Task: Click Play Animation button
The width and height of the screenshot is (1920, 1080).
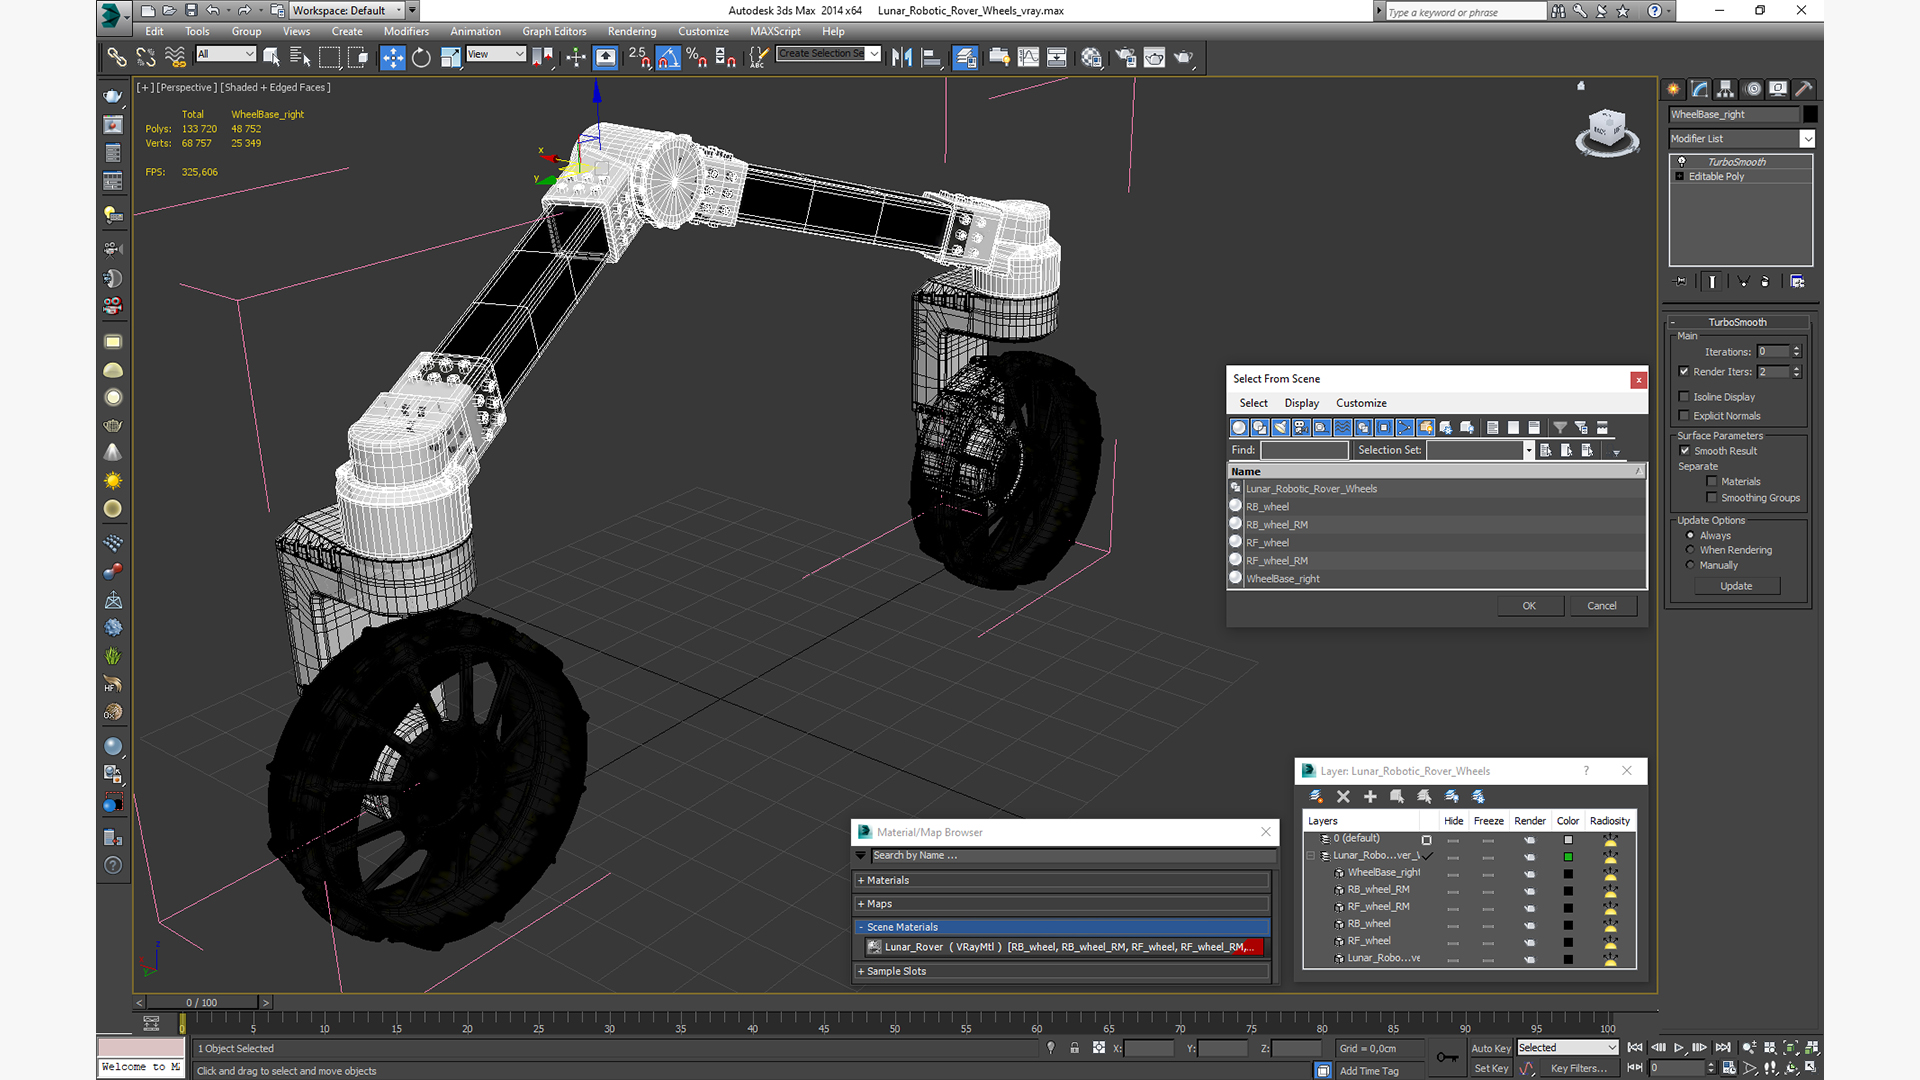Action: click(1679, 1048)
